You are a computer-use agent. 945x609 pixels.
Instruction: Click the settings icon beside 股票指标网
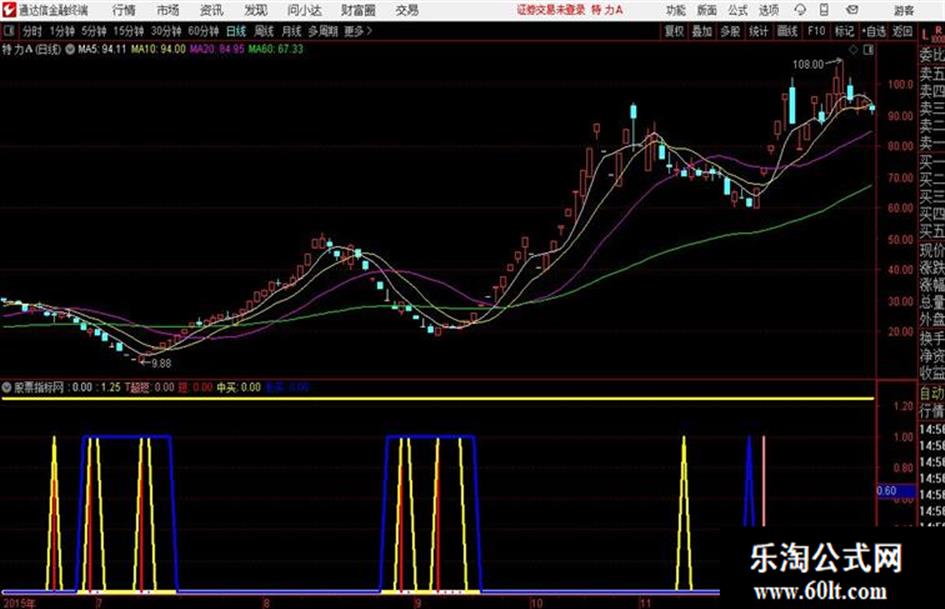(x=7, y=387)
